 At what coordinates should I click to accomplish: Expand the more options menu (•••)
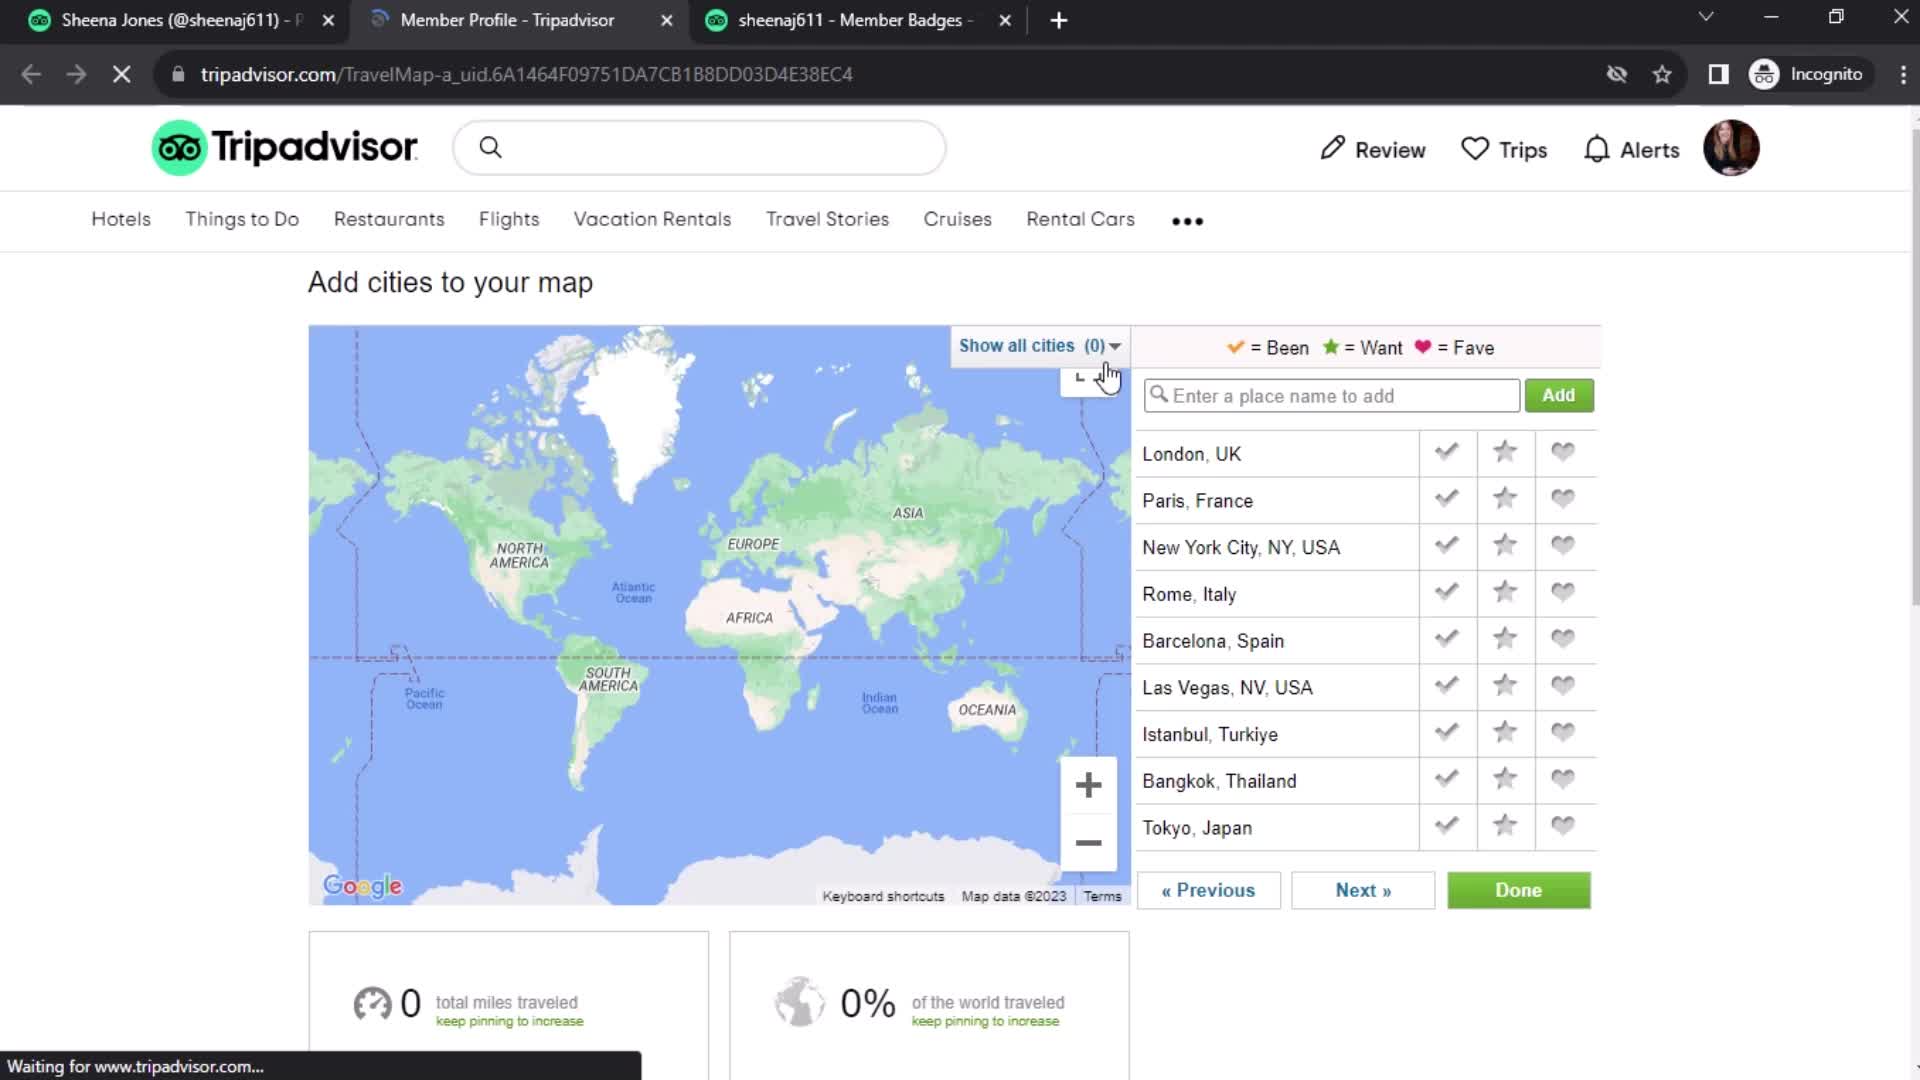point(1187,219)
